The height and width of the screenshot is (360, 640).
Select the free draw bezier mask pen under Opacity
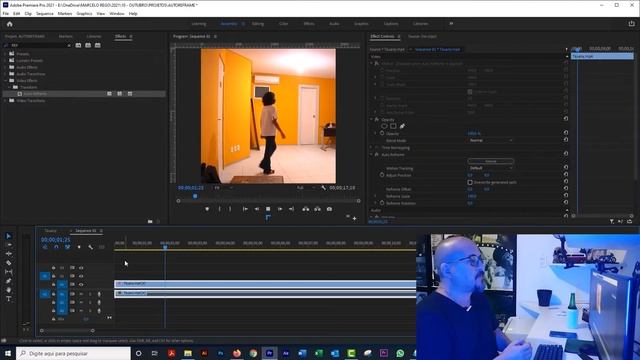point(402,126)
